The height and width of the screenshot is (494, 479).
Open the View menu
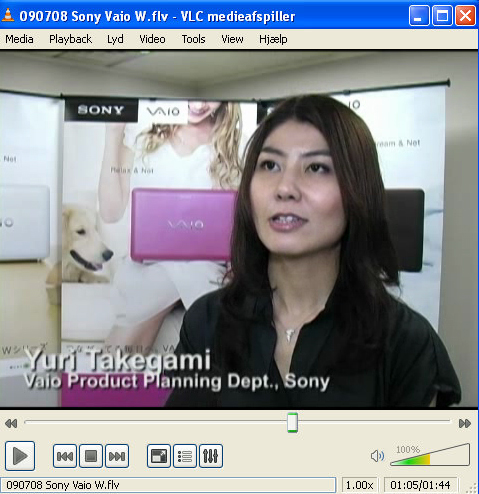[232, 39]
